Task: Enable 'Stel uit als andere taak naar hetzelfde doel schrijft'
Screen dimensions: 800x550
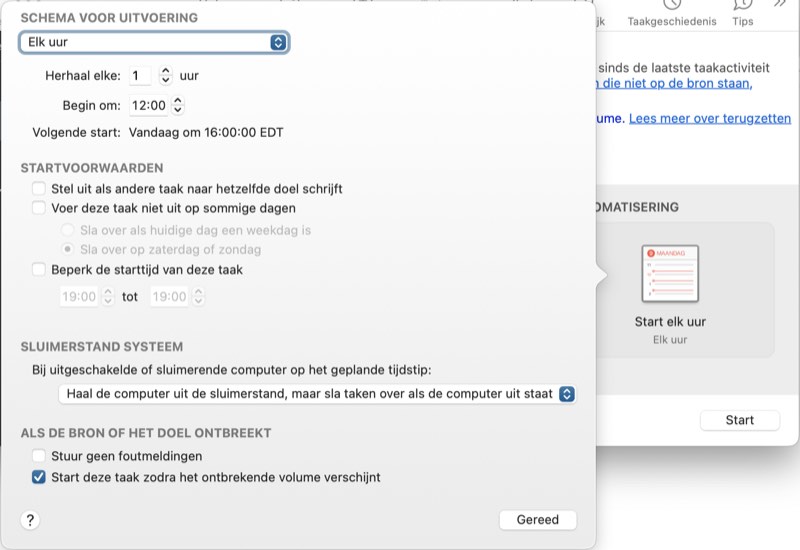Action: pyautogui.click(x=39, y=189)
